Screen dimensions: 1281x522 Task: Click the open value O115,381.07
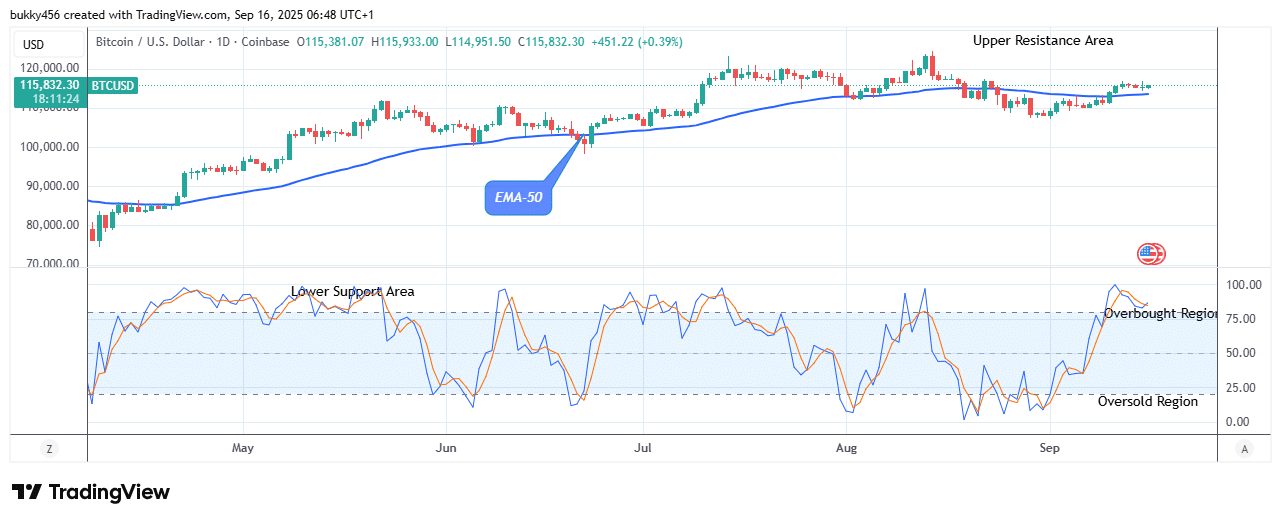pos(331,42)
